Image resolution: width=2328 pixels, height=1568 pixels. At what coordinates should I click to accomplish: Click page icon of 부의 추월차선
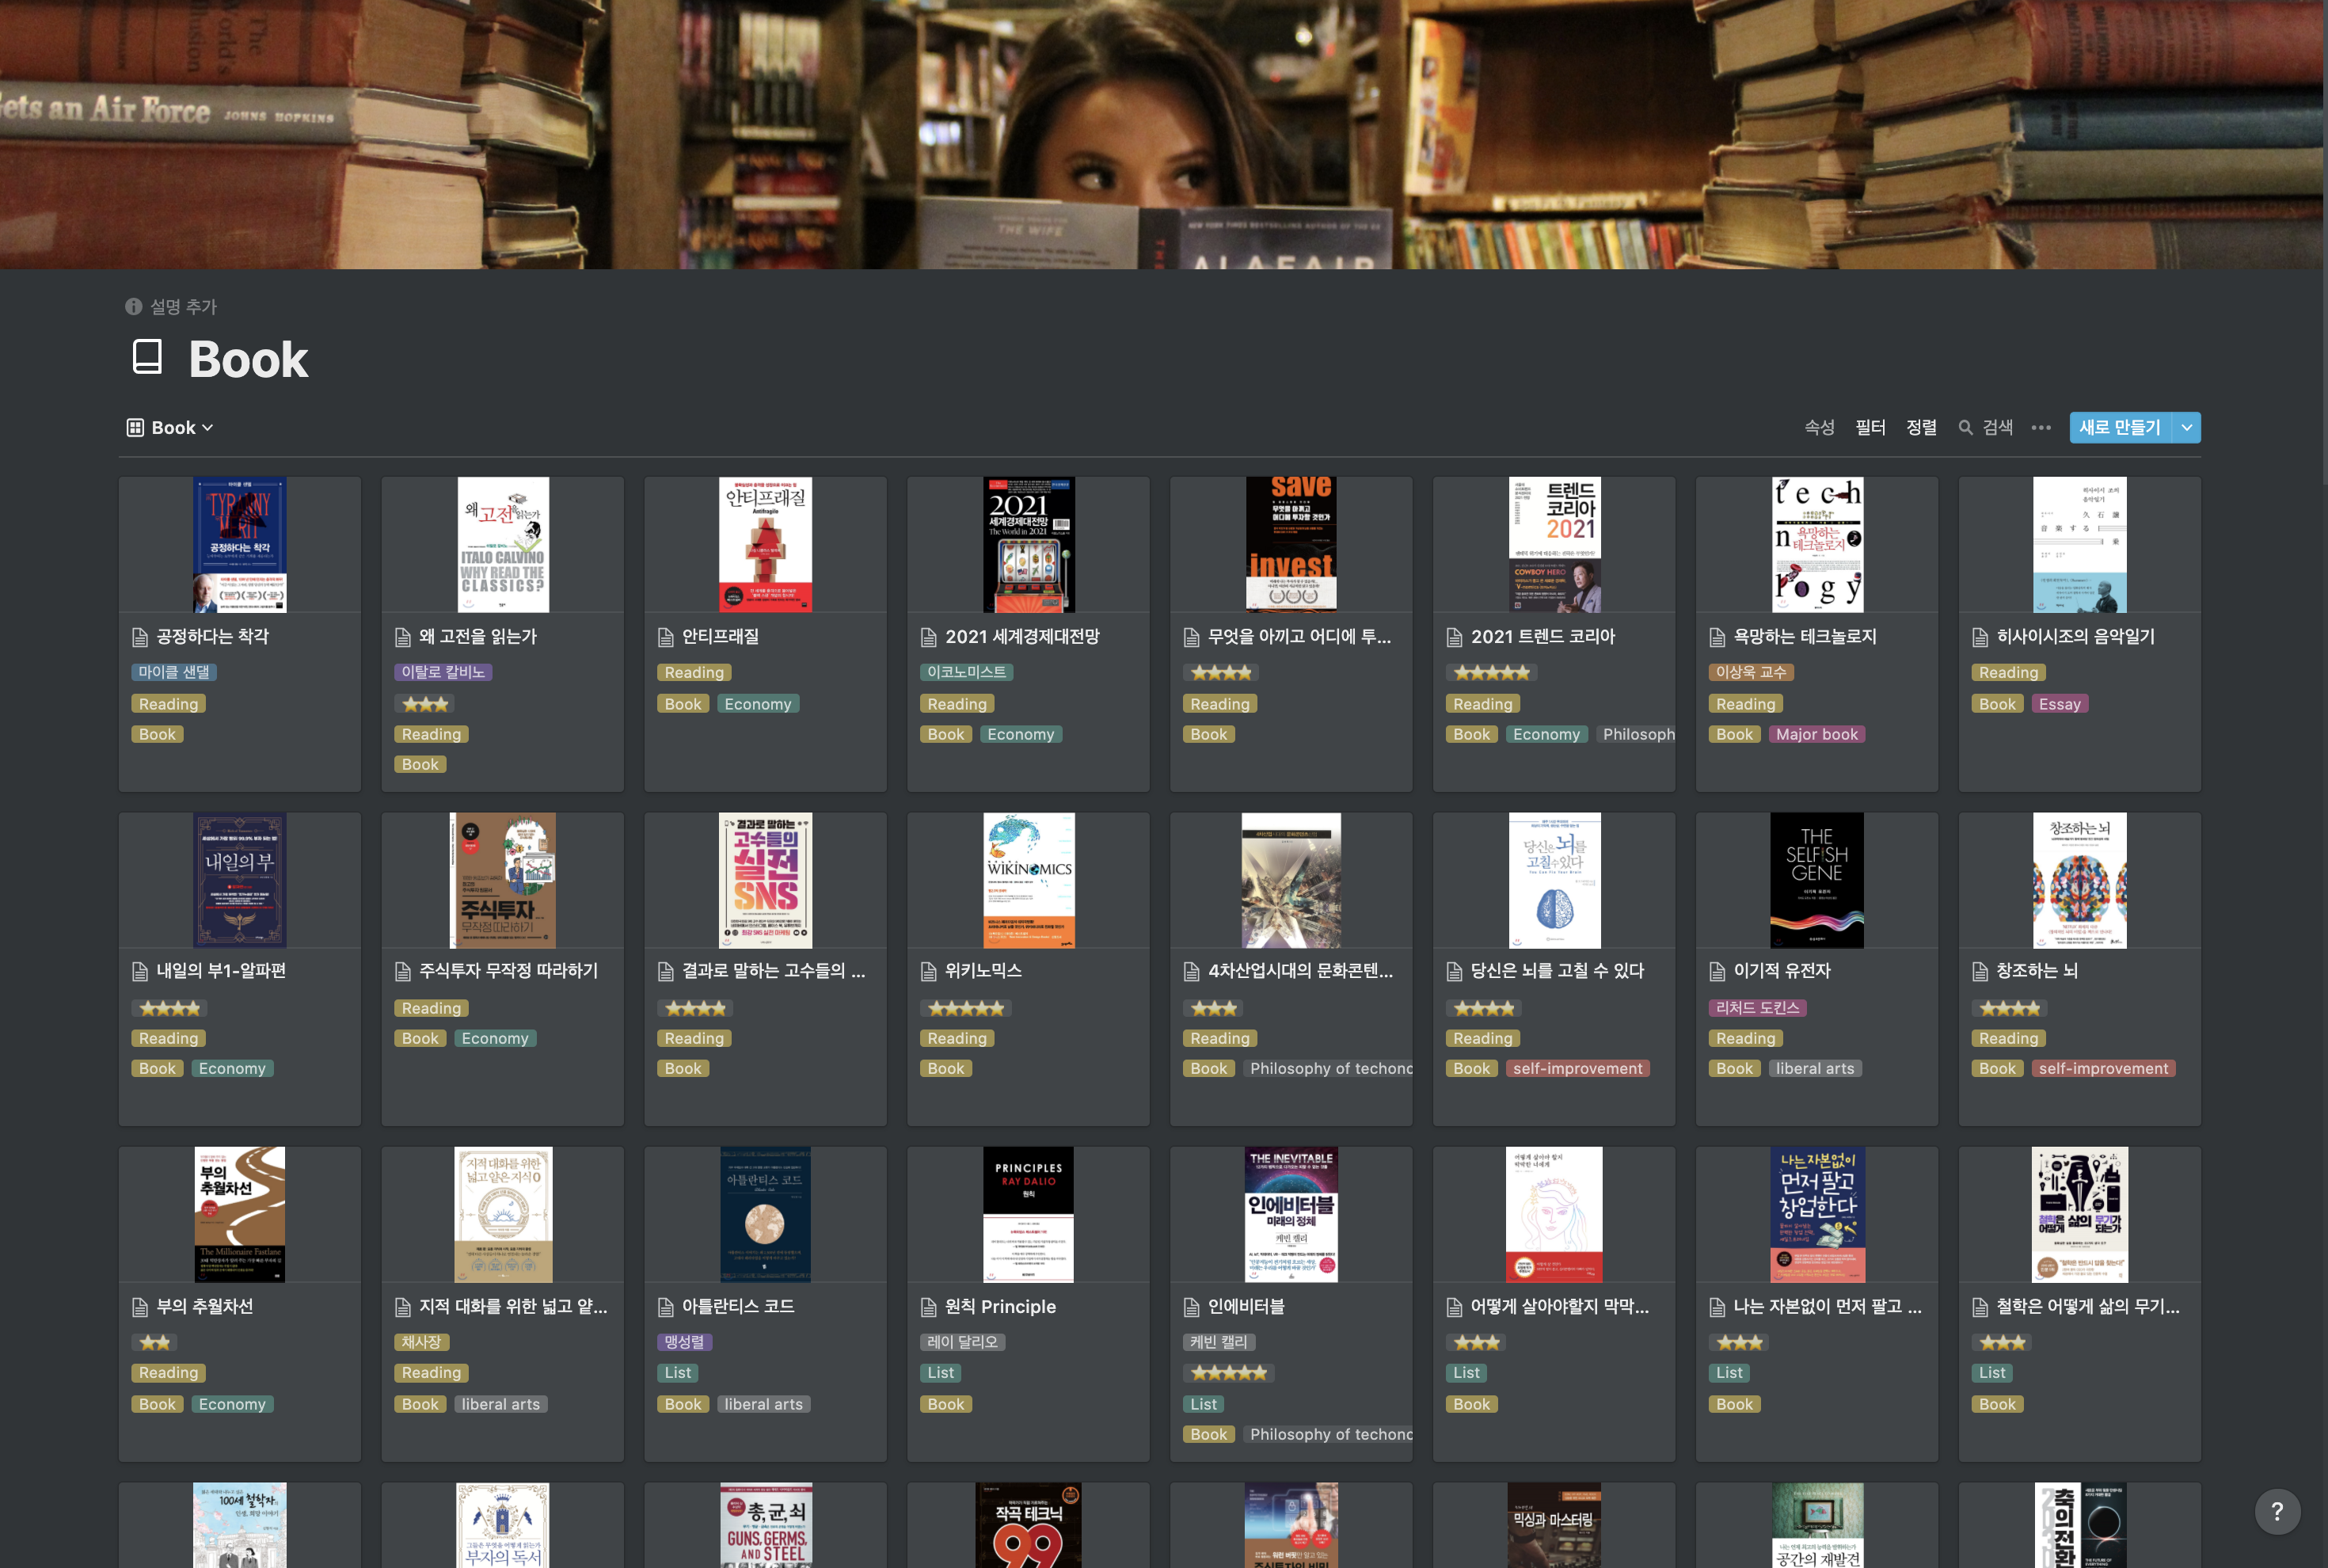140,1307
